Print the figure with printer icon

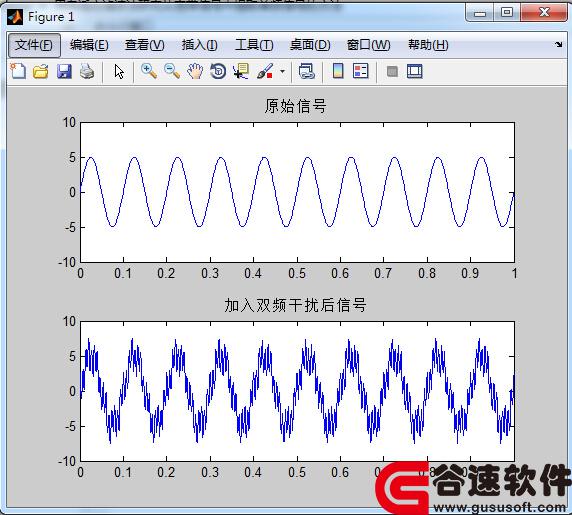click(87, 71)
